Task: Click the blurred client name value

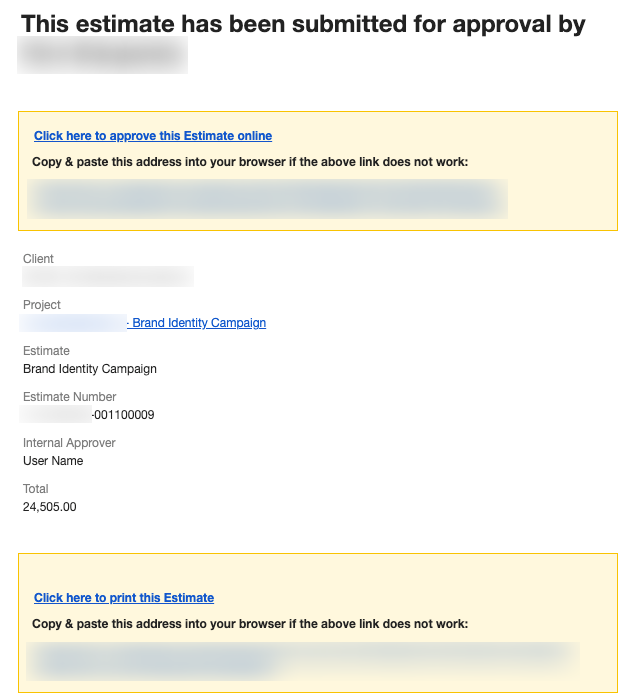Action: [x=108, y=276]
